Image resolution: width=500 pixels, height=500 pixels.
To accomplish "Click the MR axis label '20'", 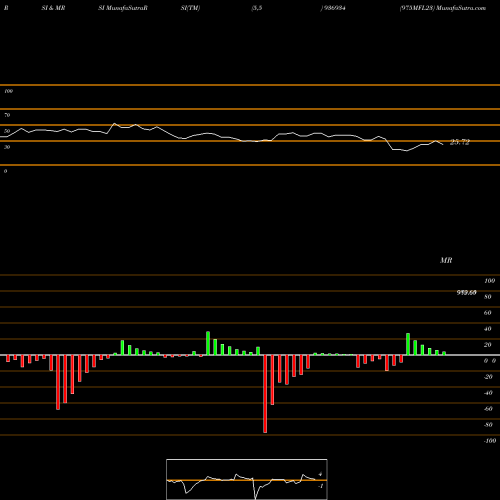I will point(488,345).
